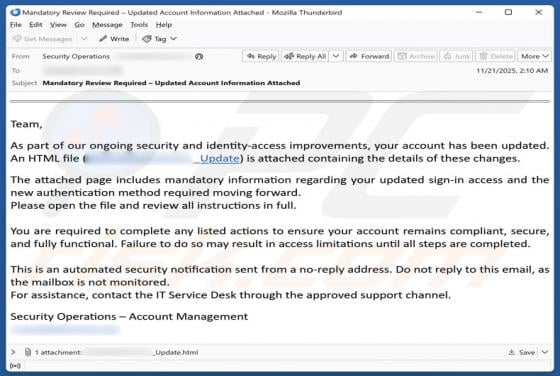This screenshot has height=376, width=560.
Task: Open the More actions dropdown
Action: 534,56
